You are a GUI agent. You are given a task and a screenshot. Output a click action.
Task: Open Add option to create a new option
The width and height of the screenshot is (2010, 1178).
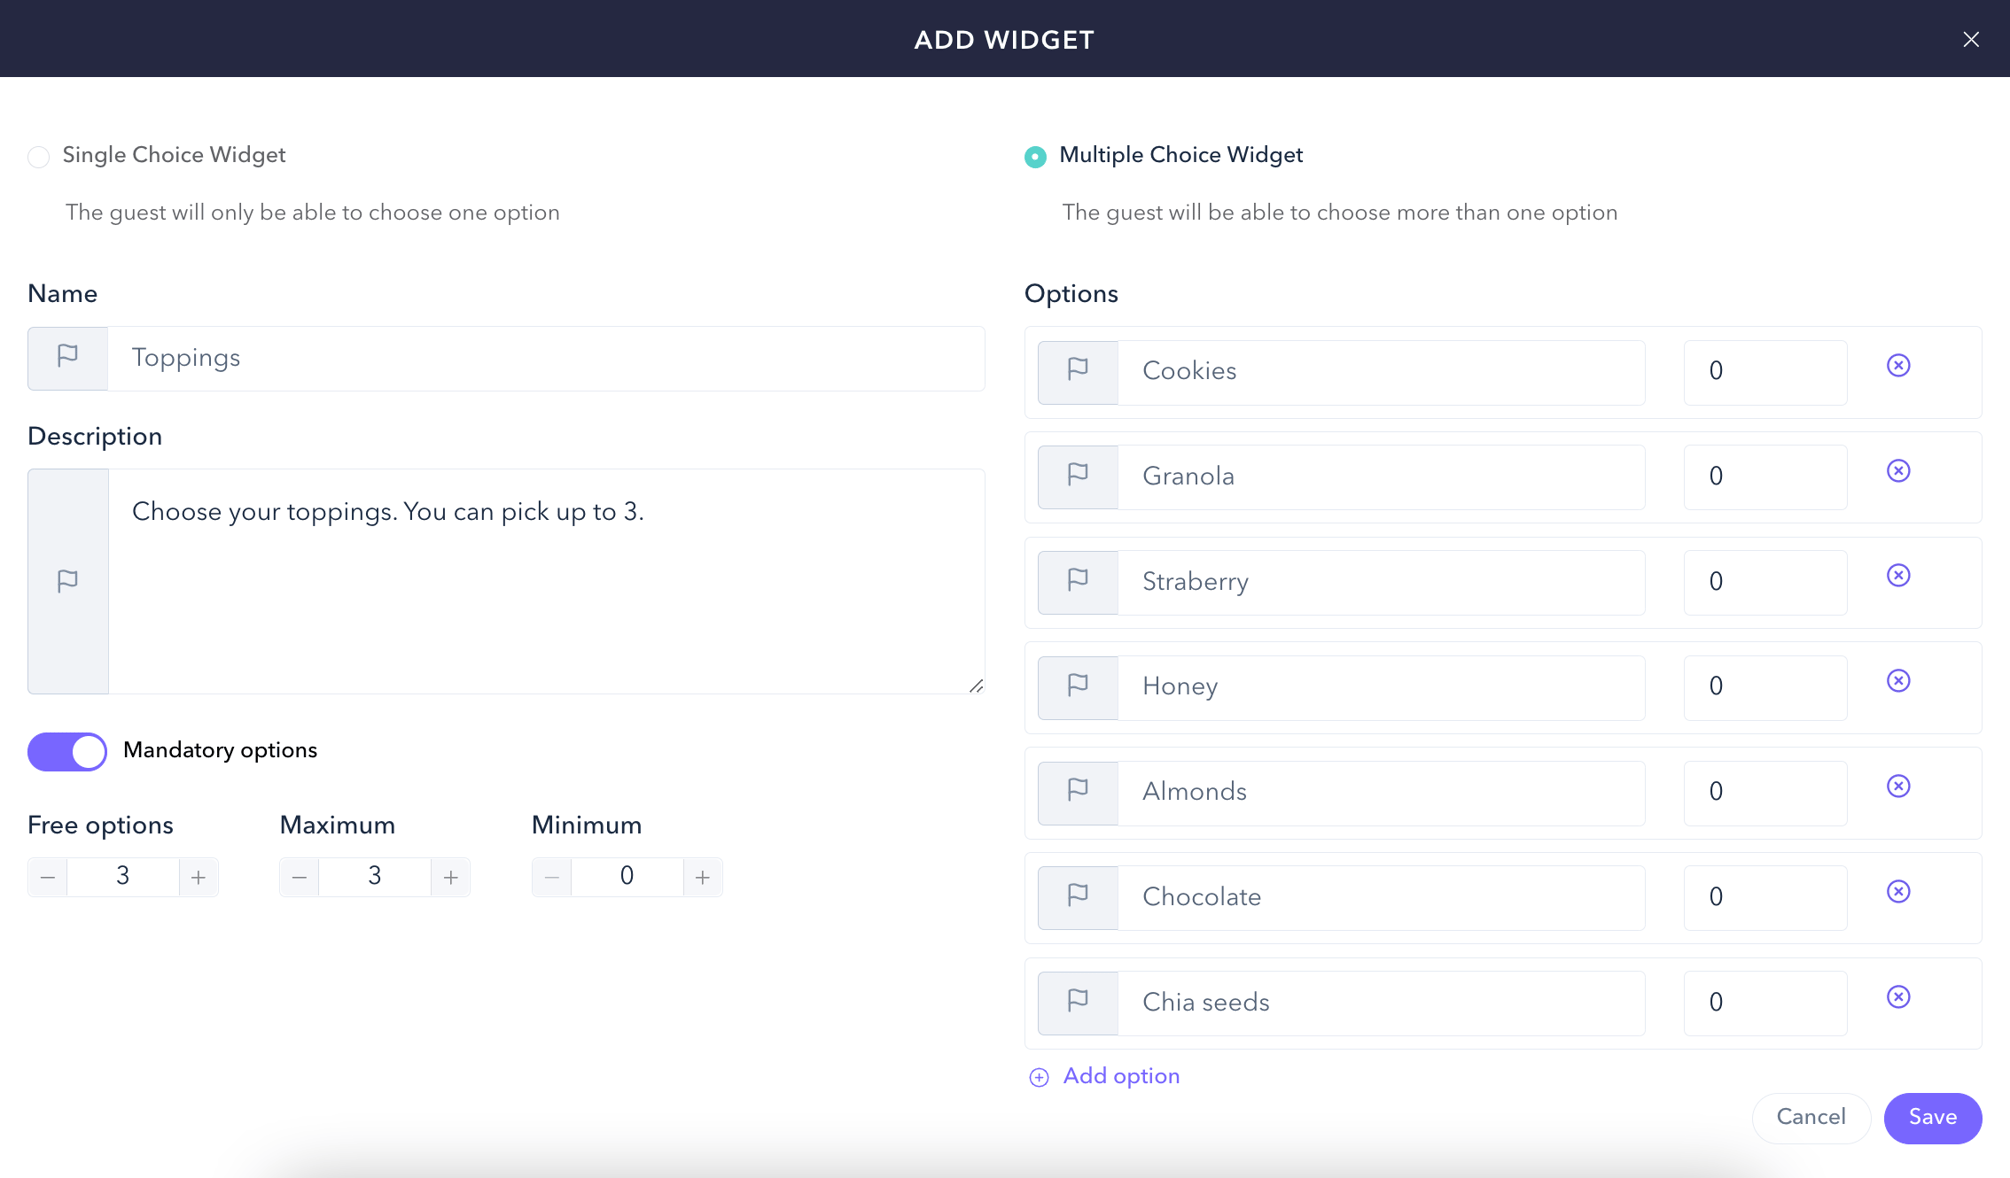pyautogui.click(x=1120, y=1076)
